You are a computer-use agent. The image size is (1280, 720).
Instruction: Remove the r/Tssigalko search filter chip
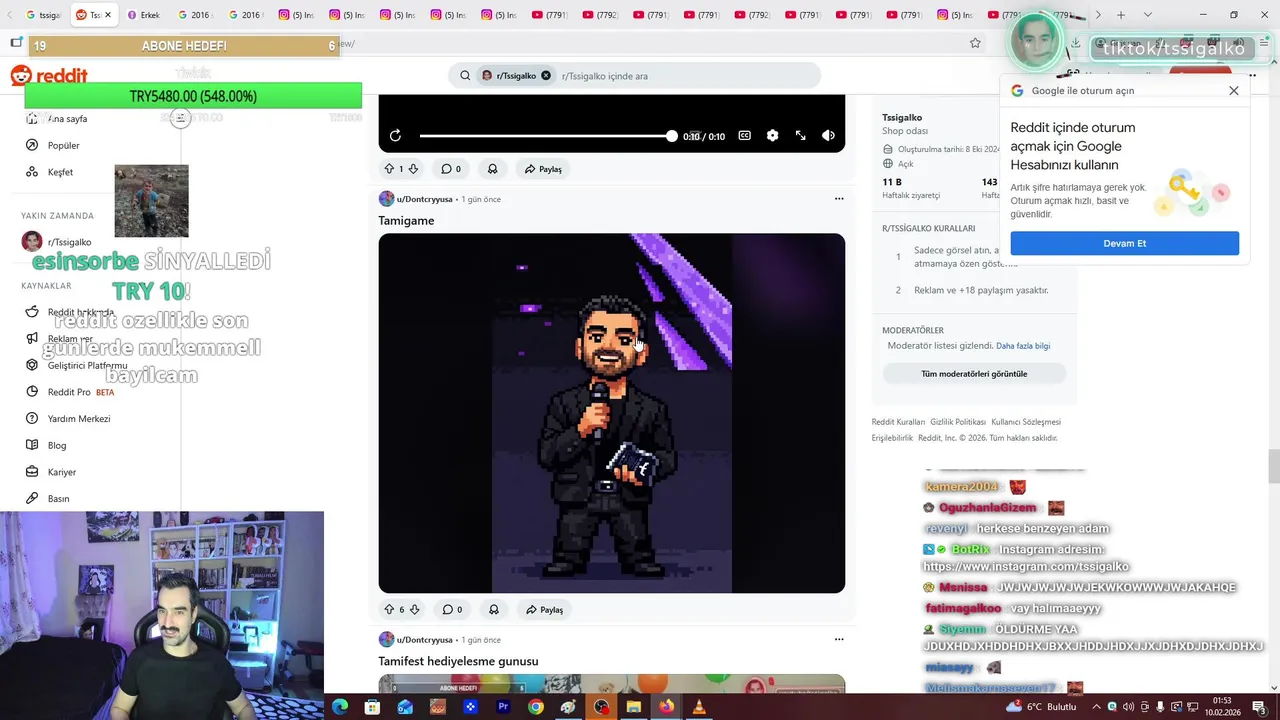[x=546, y=76]
